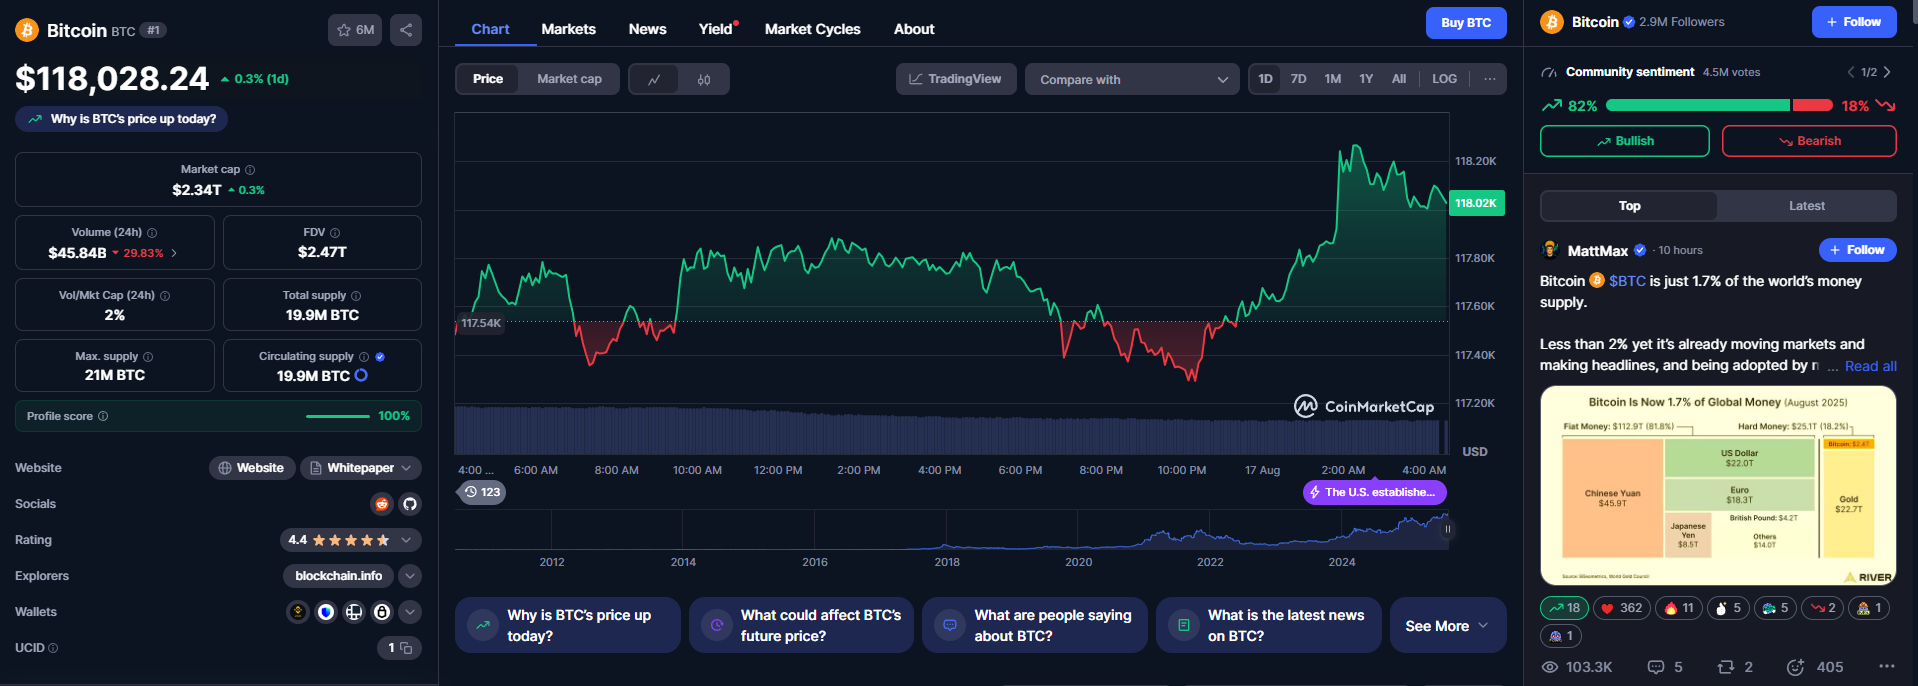Vote Bullish on community sentiment
1918x686 pixels.
click(x=1625, y=141)
